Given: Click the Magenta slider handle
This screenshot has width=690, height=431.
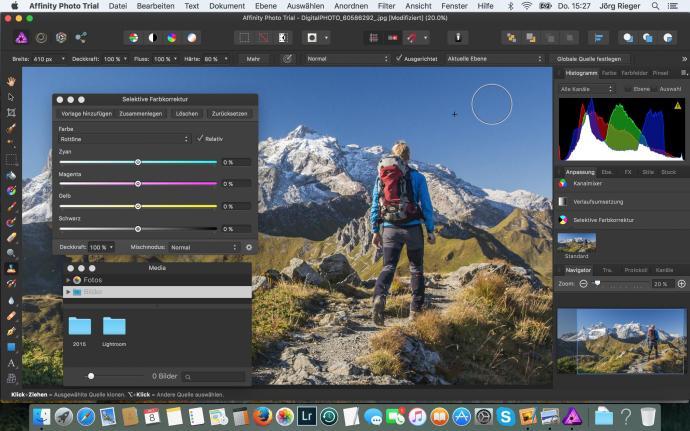Looking at the screenshot, I should (x=138, y=184).
